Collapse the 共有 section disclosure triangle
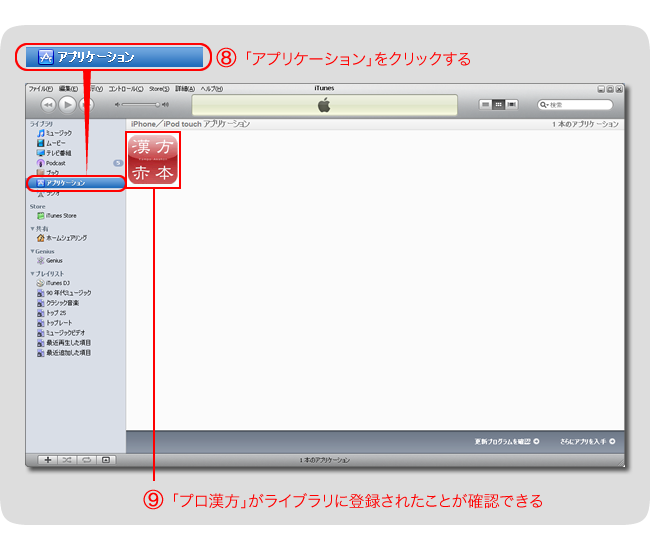 tap(32, 228)
